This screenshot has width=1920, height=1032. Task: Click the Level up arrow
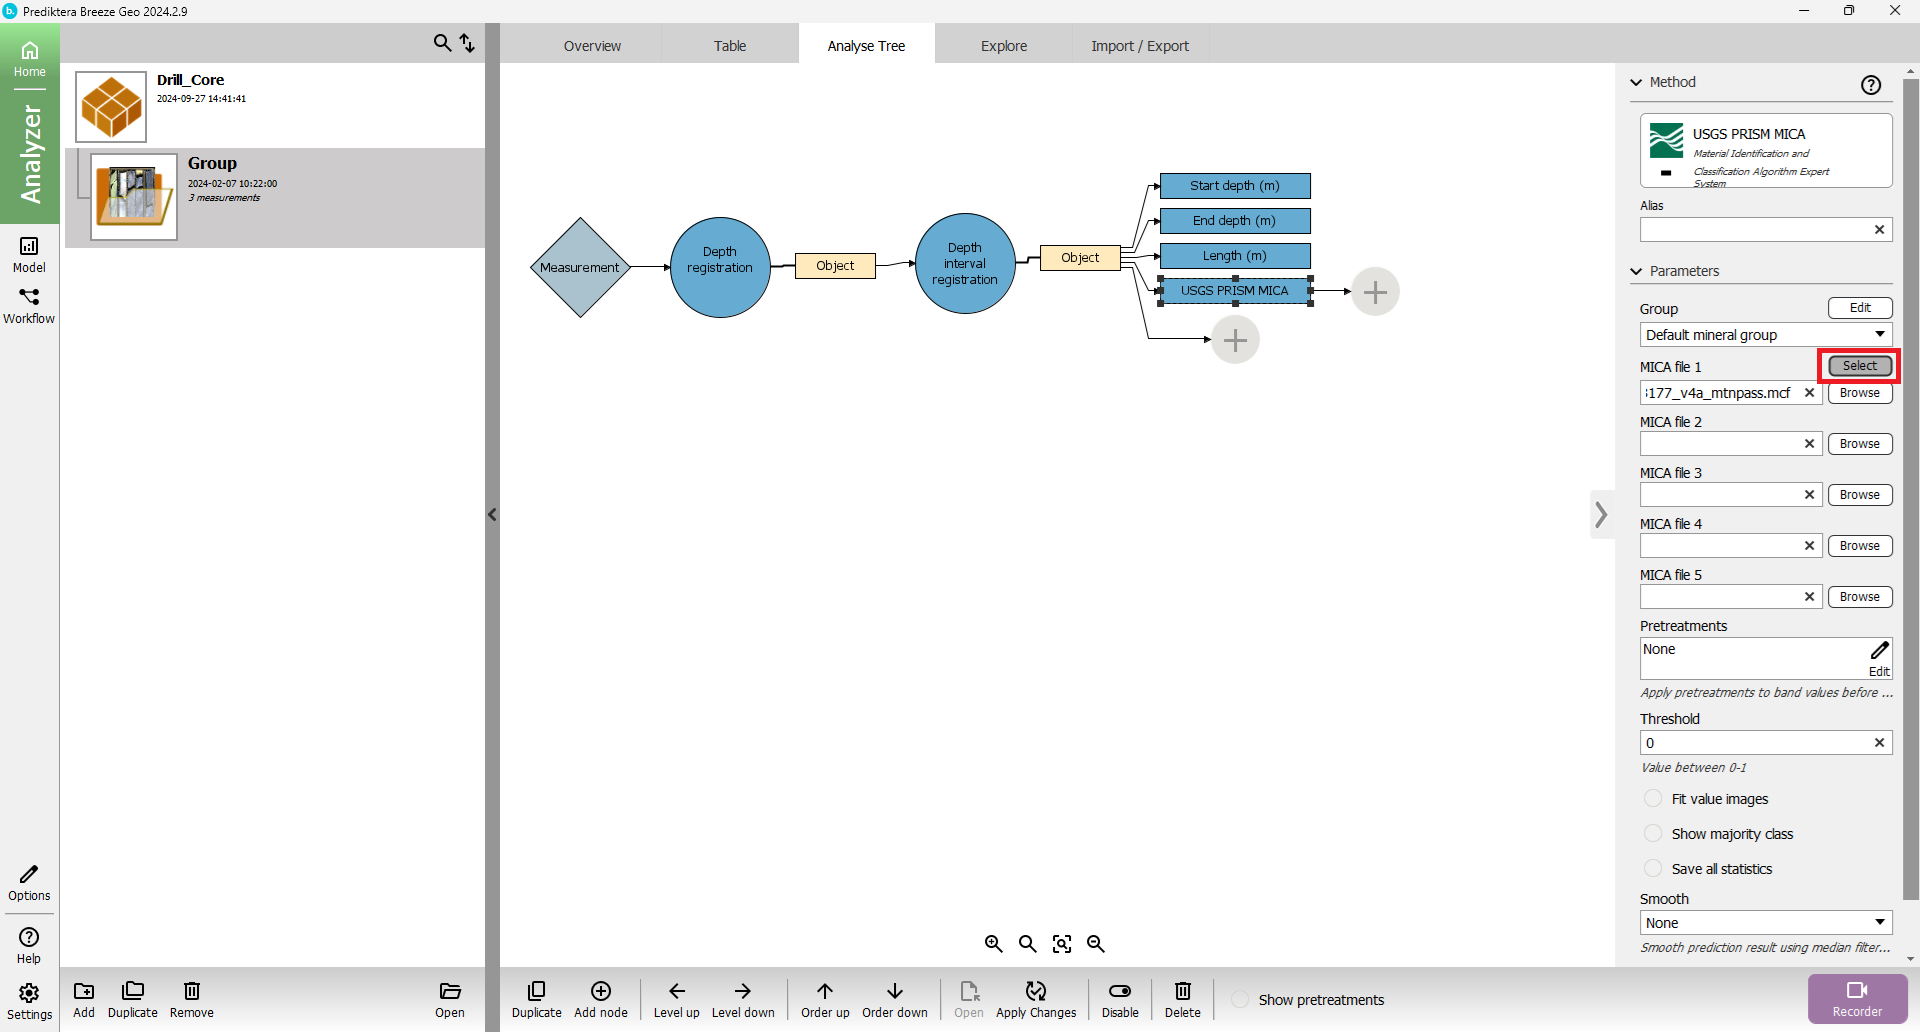676,992
